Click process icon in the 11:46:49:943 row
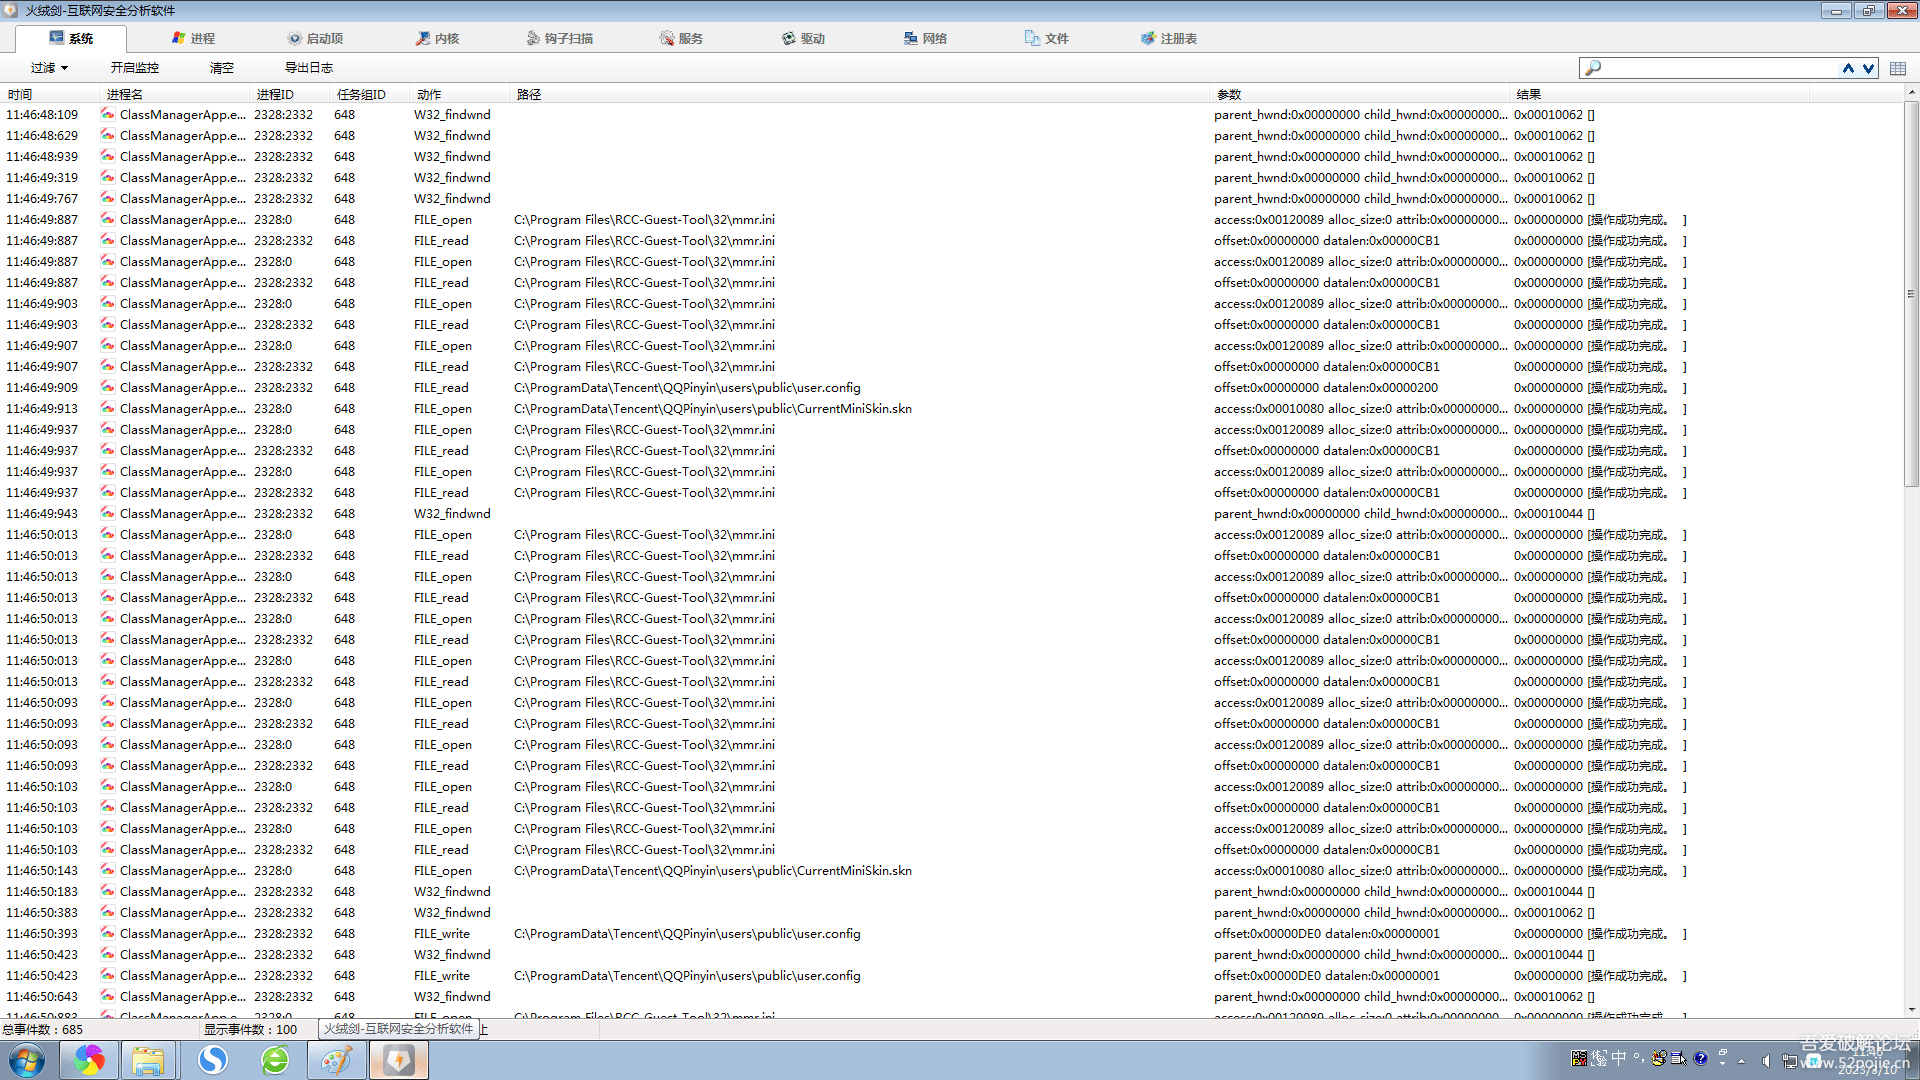Image resolution: width=1920 pixels, height=1080 pixels. (107, 513)
